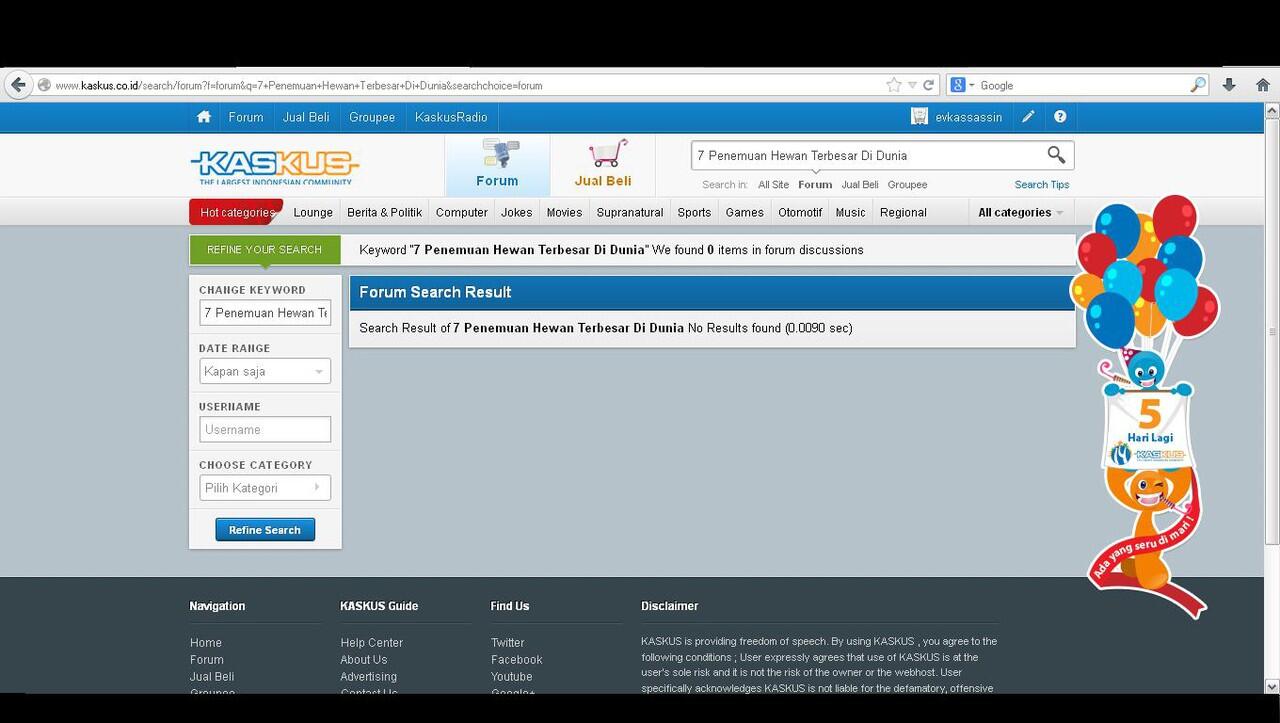Open footer Facebook link
The height and width of the screenshot is (723, 1280).
(517, 660)
